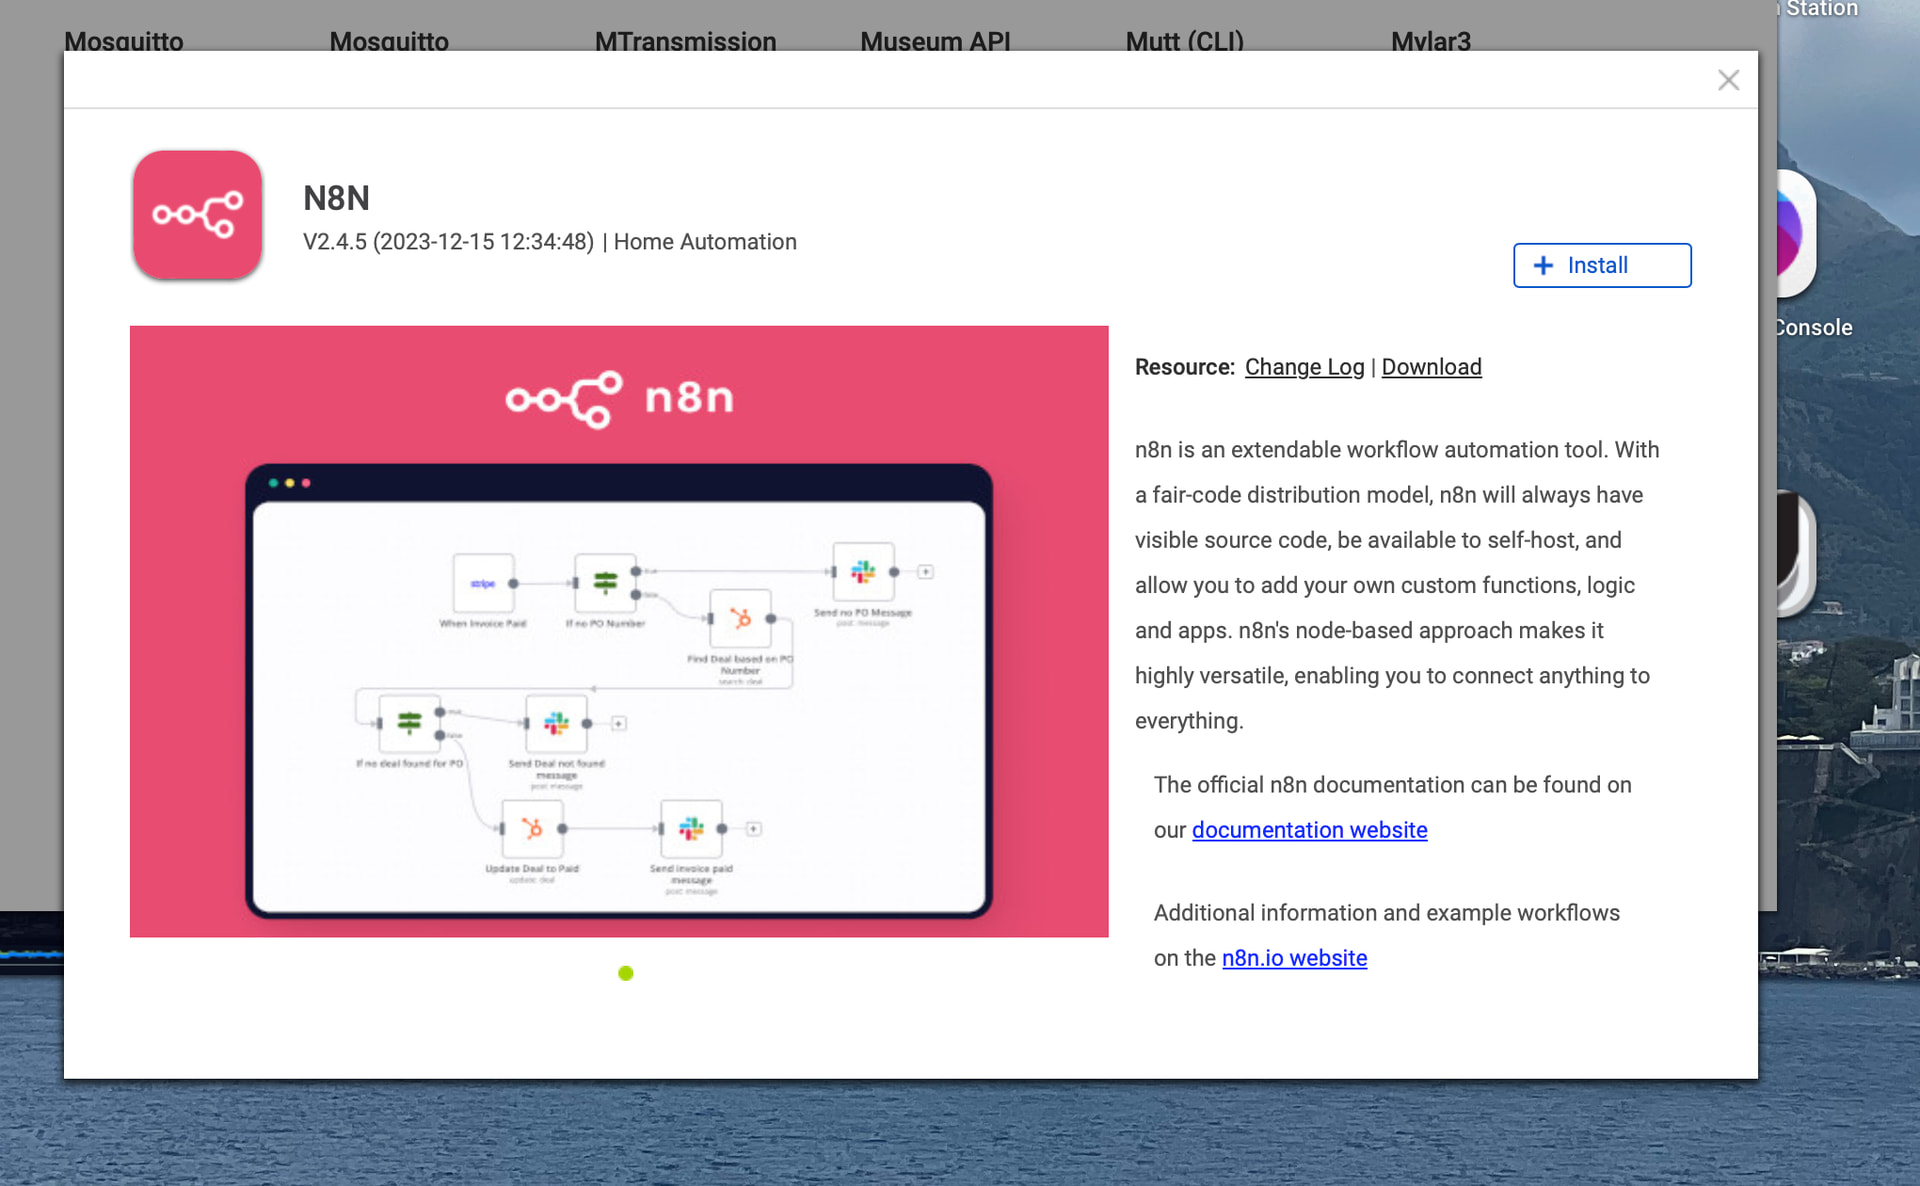The image size is (1920, 1186).
Task: Open the Download resource link
Action: tap(1431, 367)
